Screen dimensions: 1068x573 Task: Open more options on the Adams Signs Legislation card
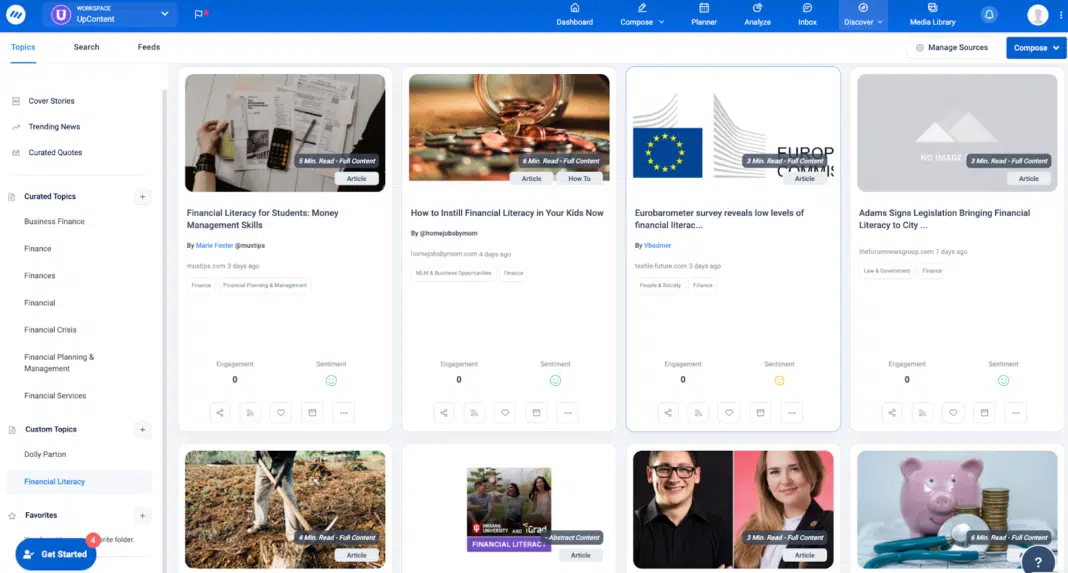(1015, 412)
